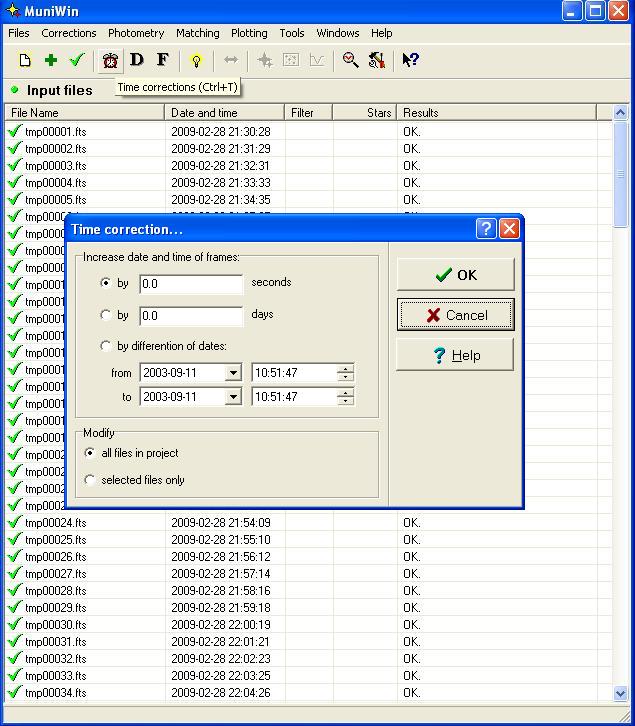635x726 pixels.
Task: Increment the 'from' time spinner up arrow
Action: point(346,369)
